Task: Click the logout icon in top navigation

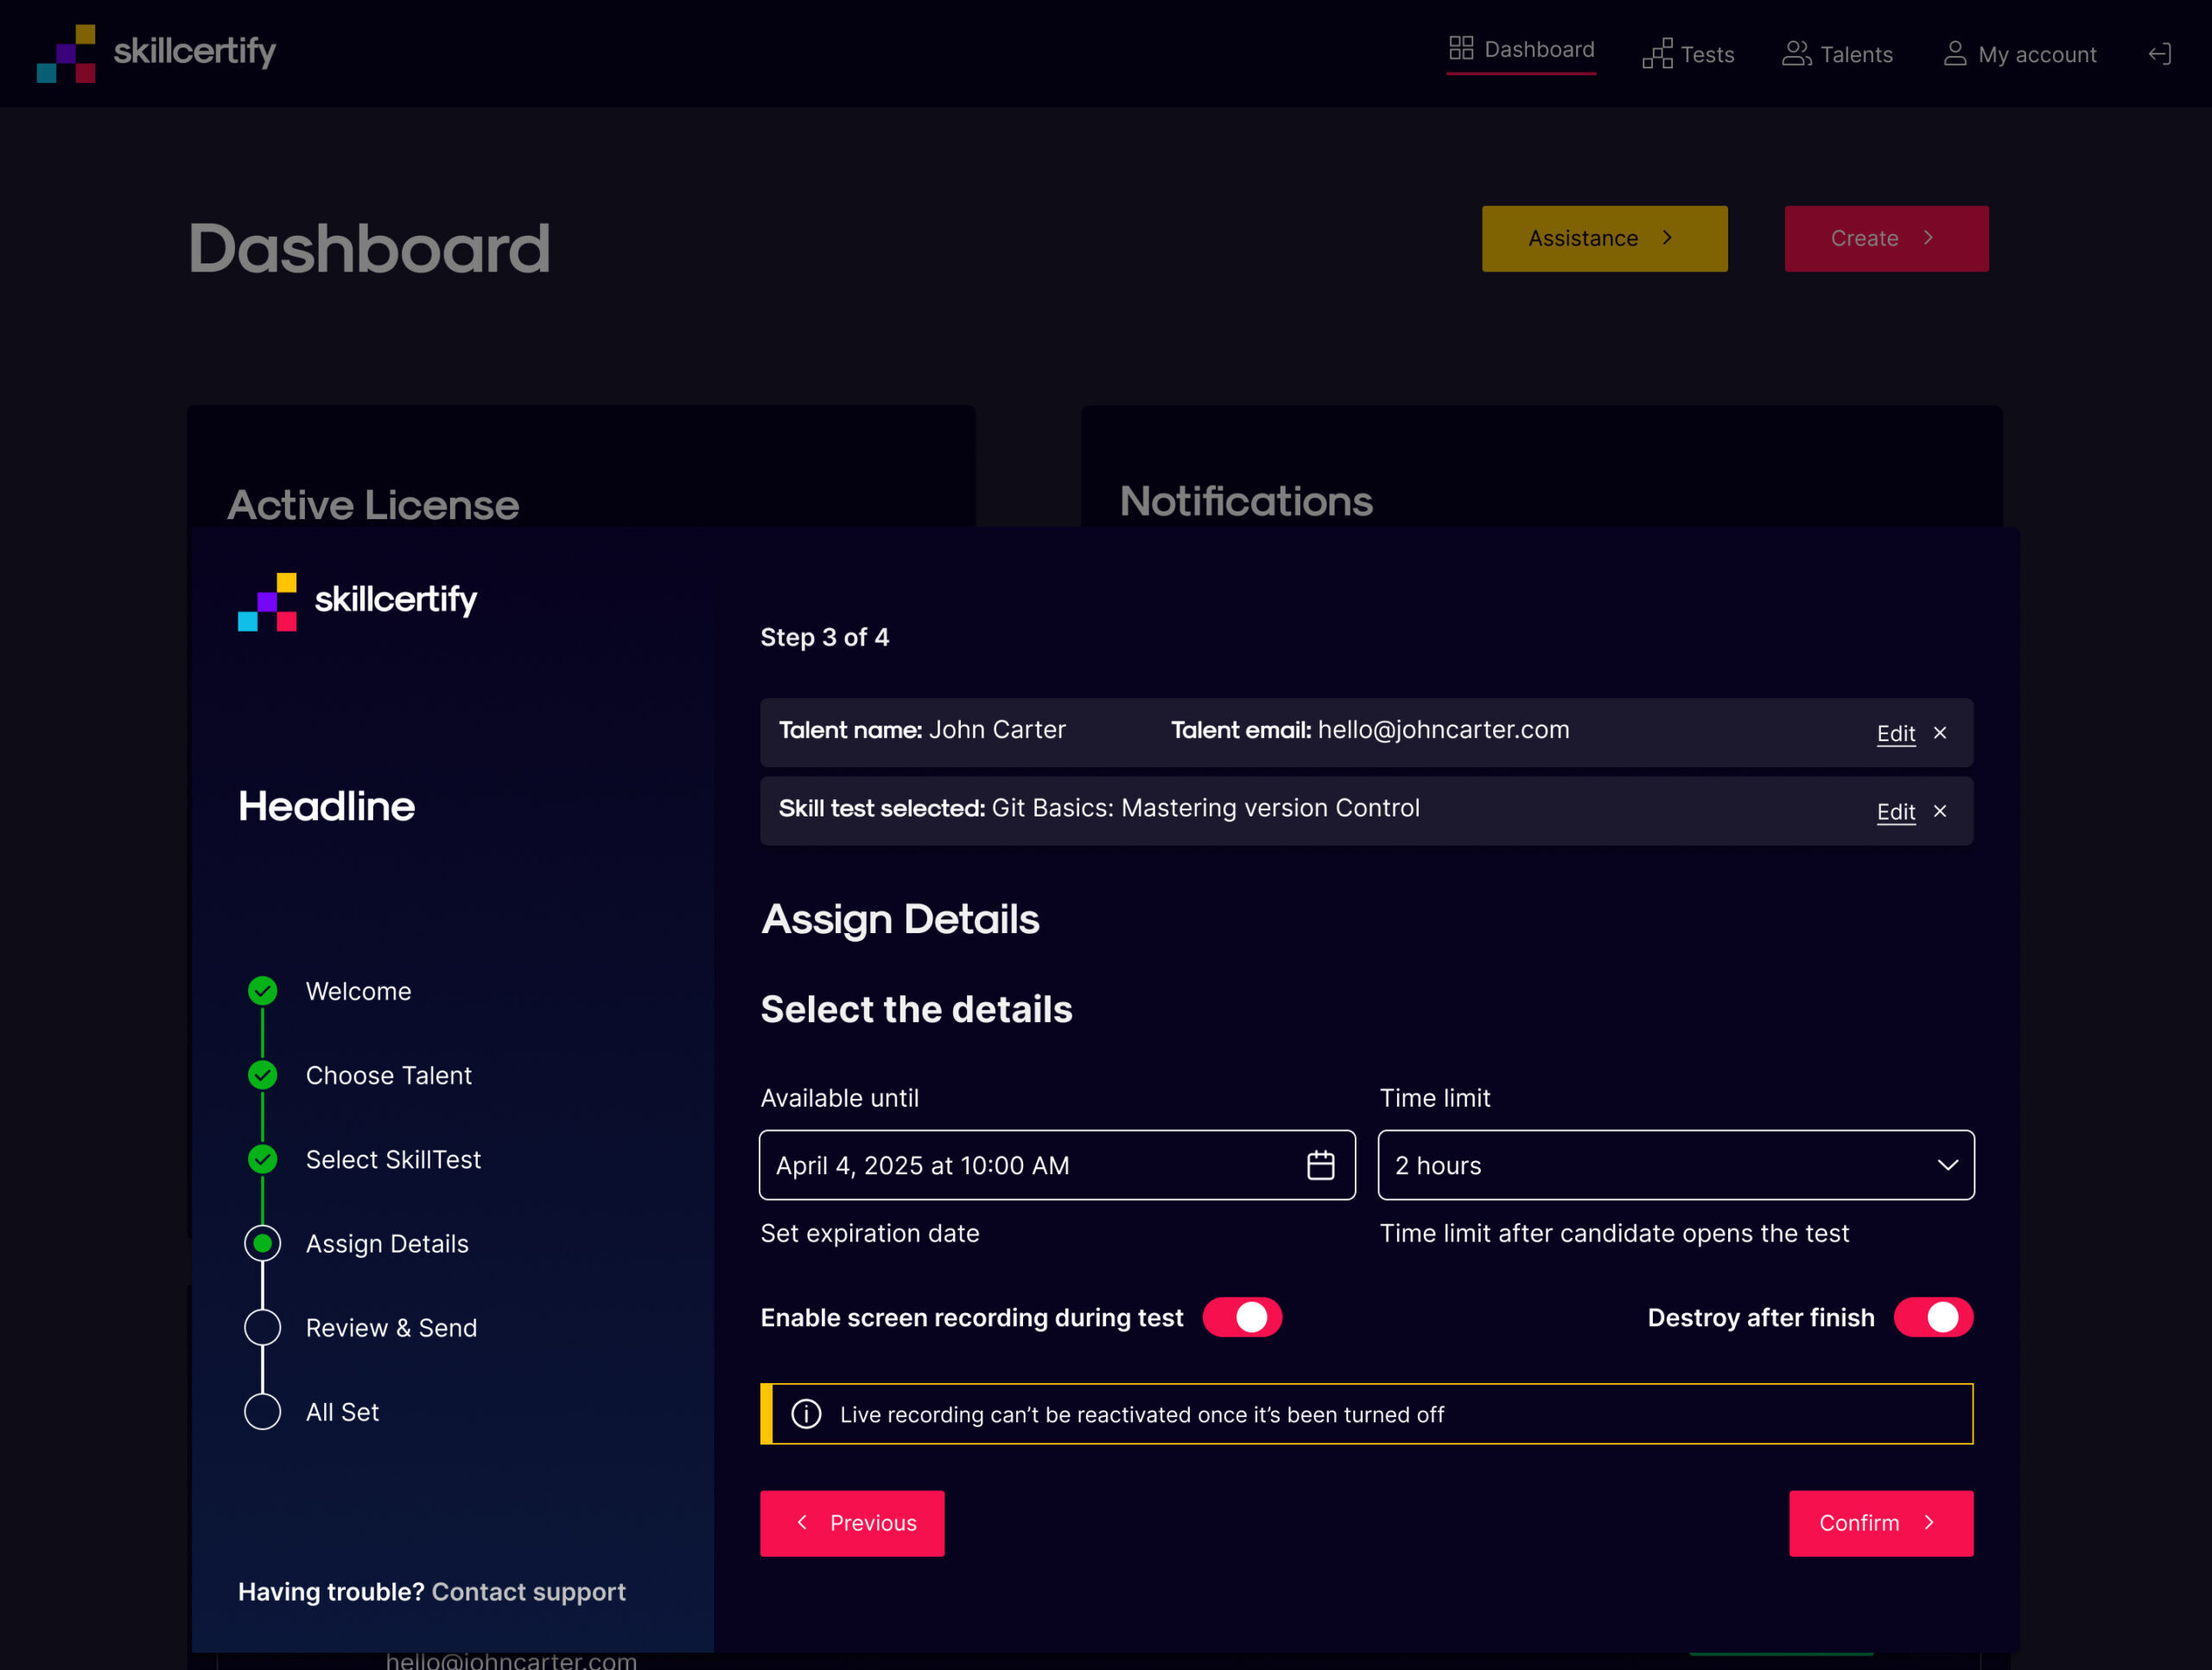Action: click(x=2159, y=54)
